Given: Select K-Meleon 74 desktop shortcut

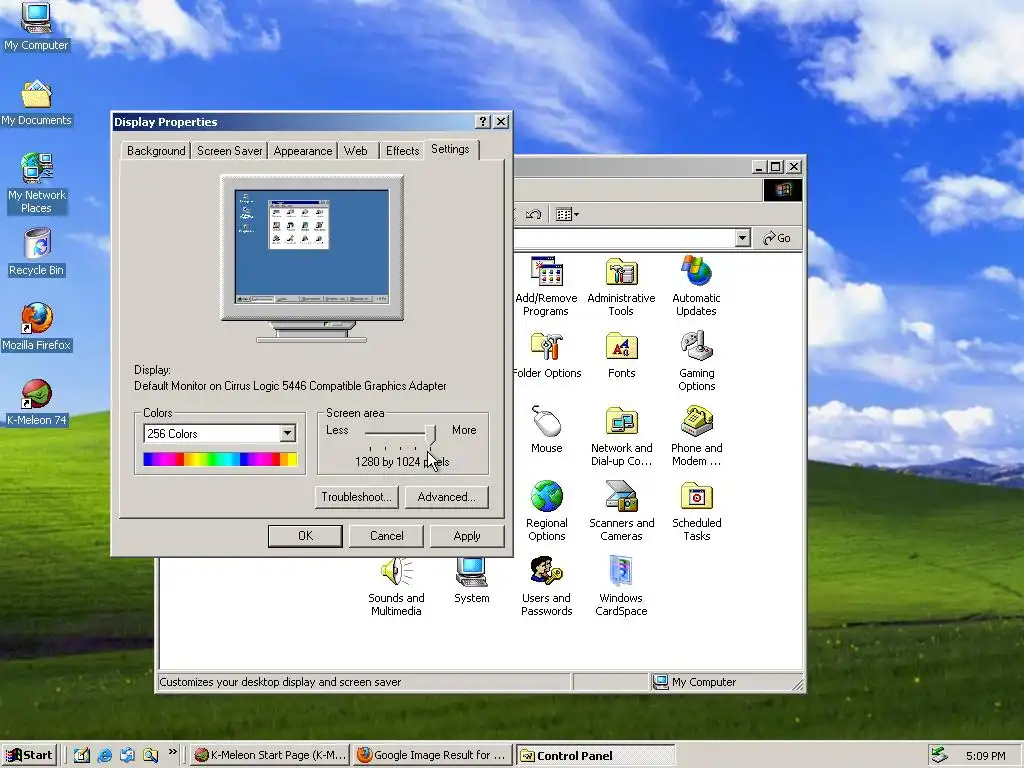Looking at the screenshot, I should click(x=36, y=402).
